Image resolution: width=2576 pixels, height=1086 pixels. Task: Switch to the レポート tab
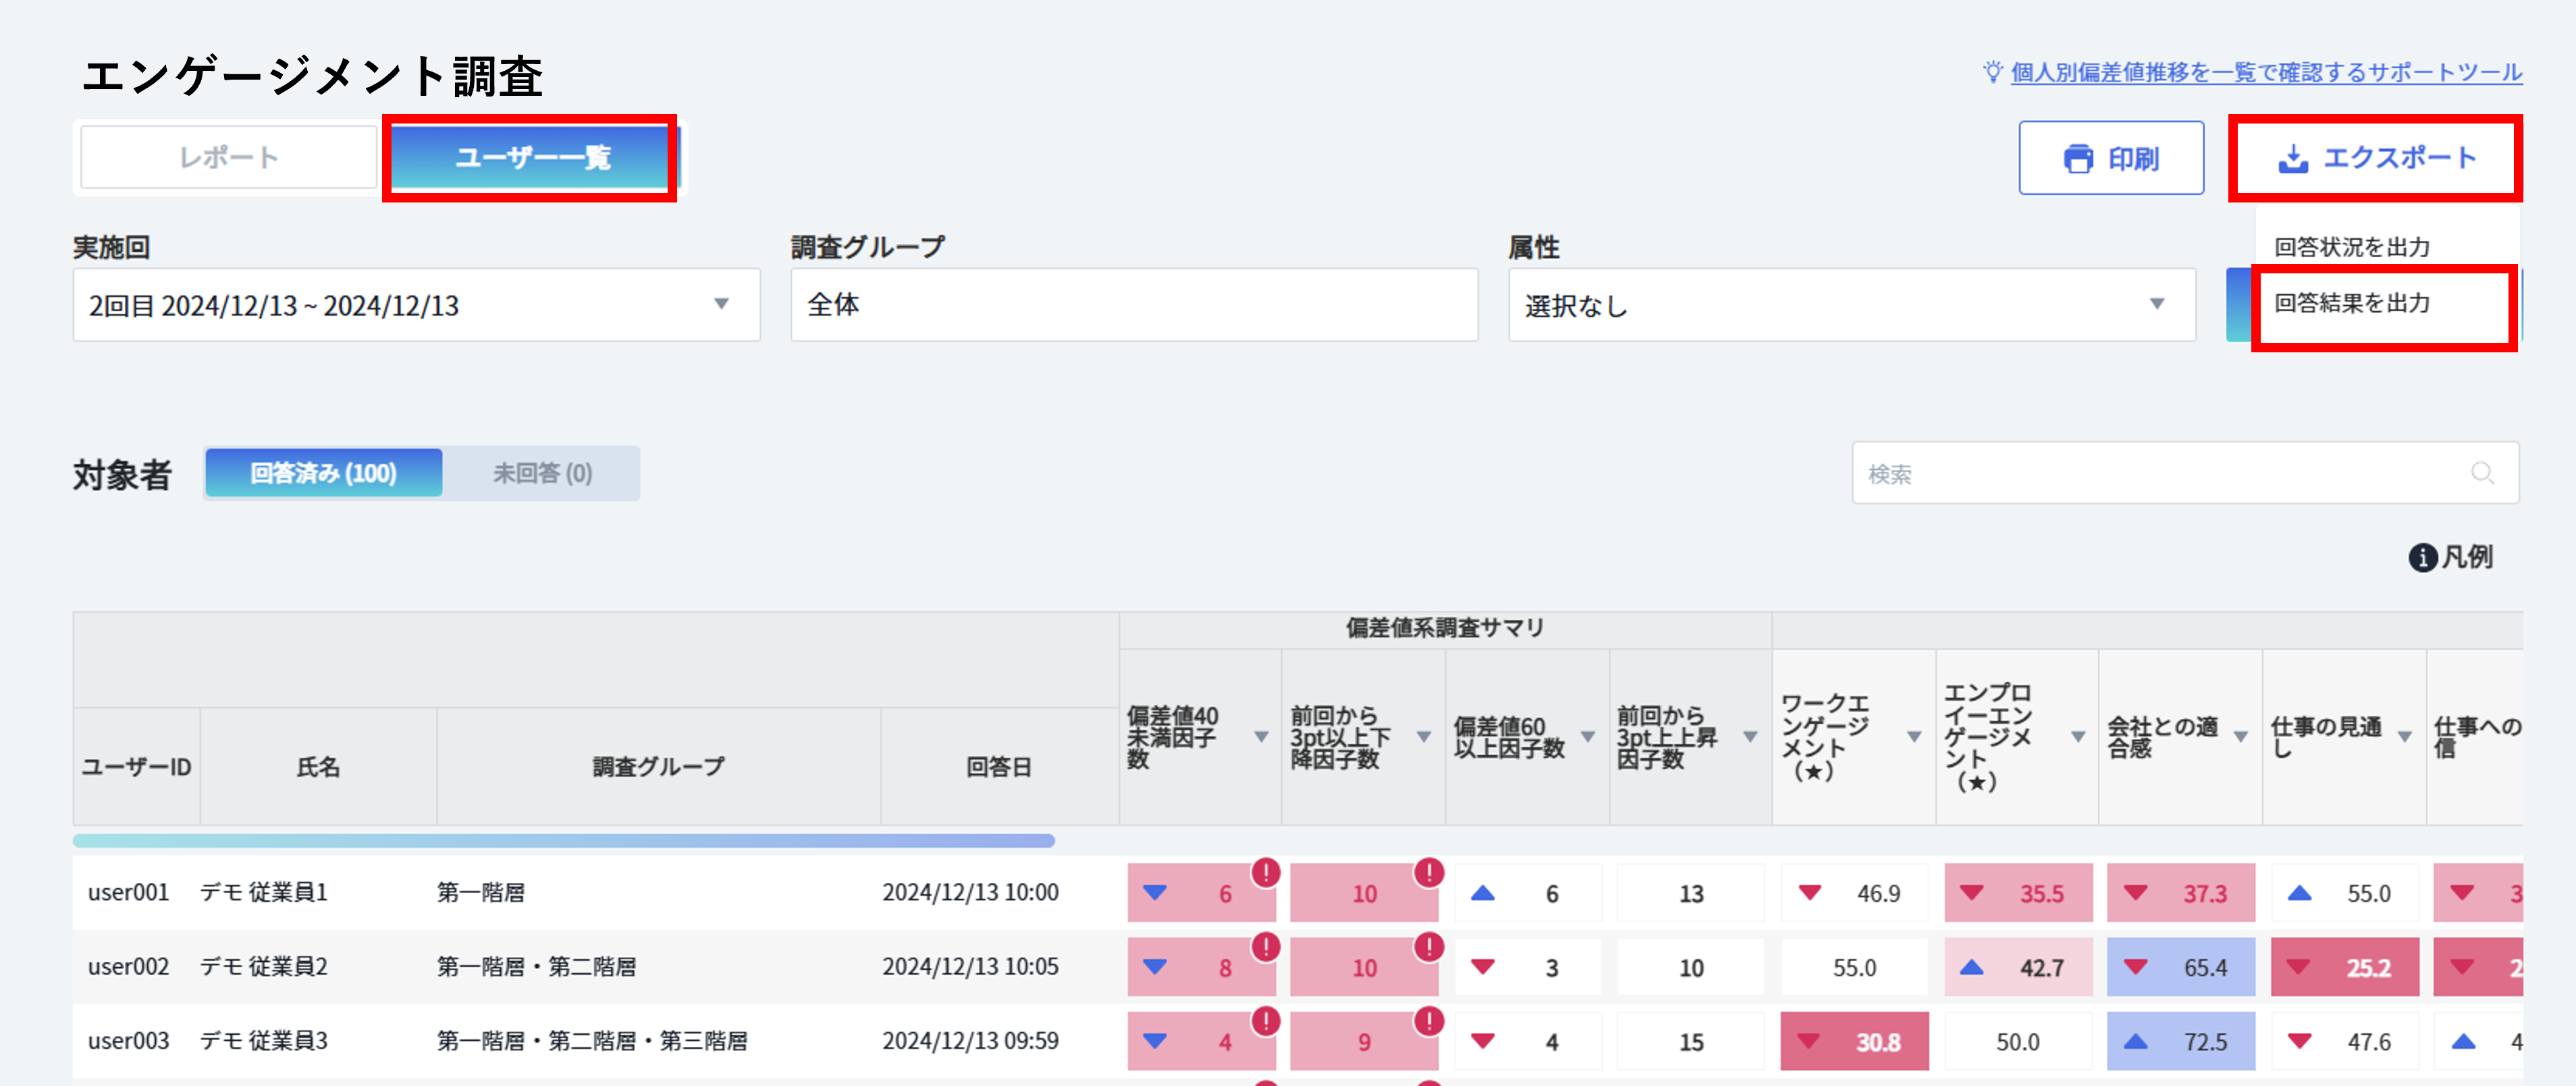(x=228, y=157)
